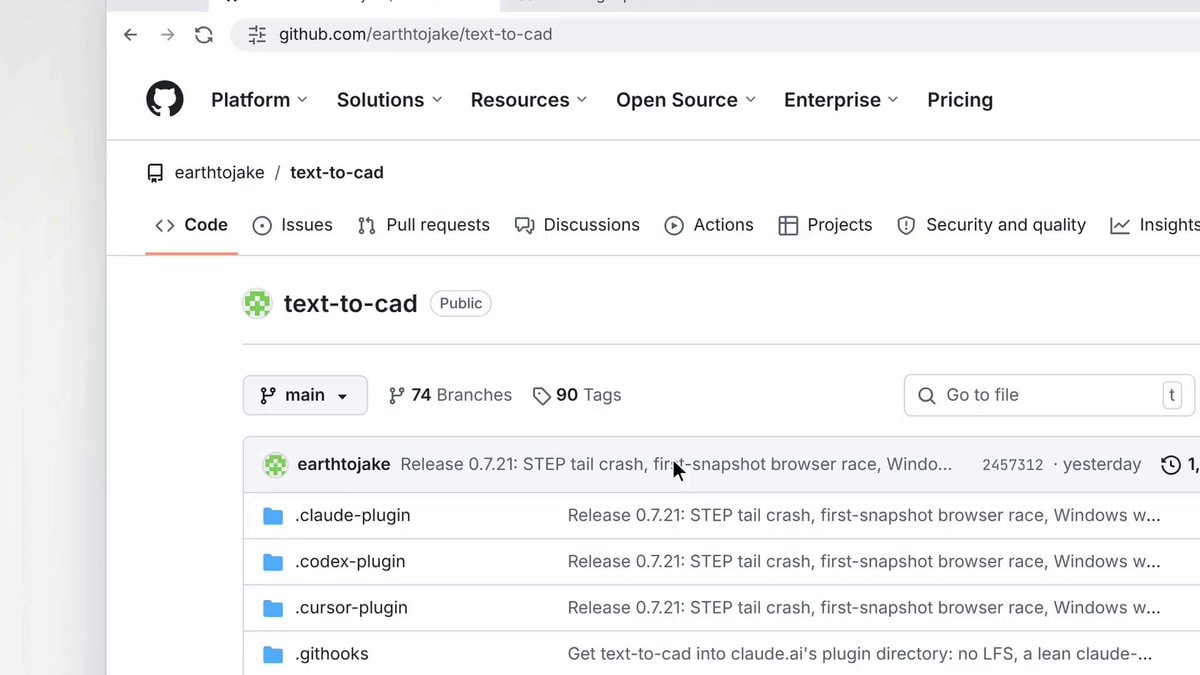Open commit hash 2457312

point(1012,465)
